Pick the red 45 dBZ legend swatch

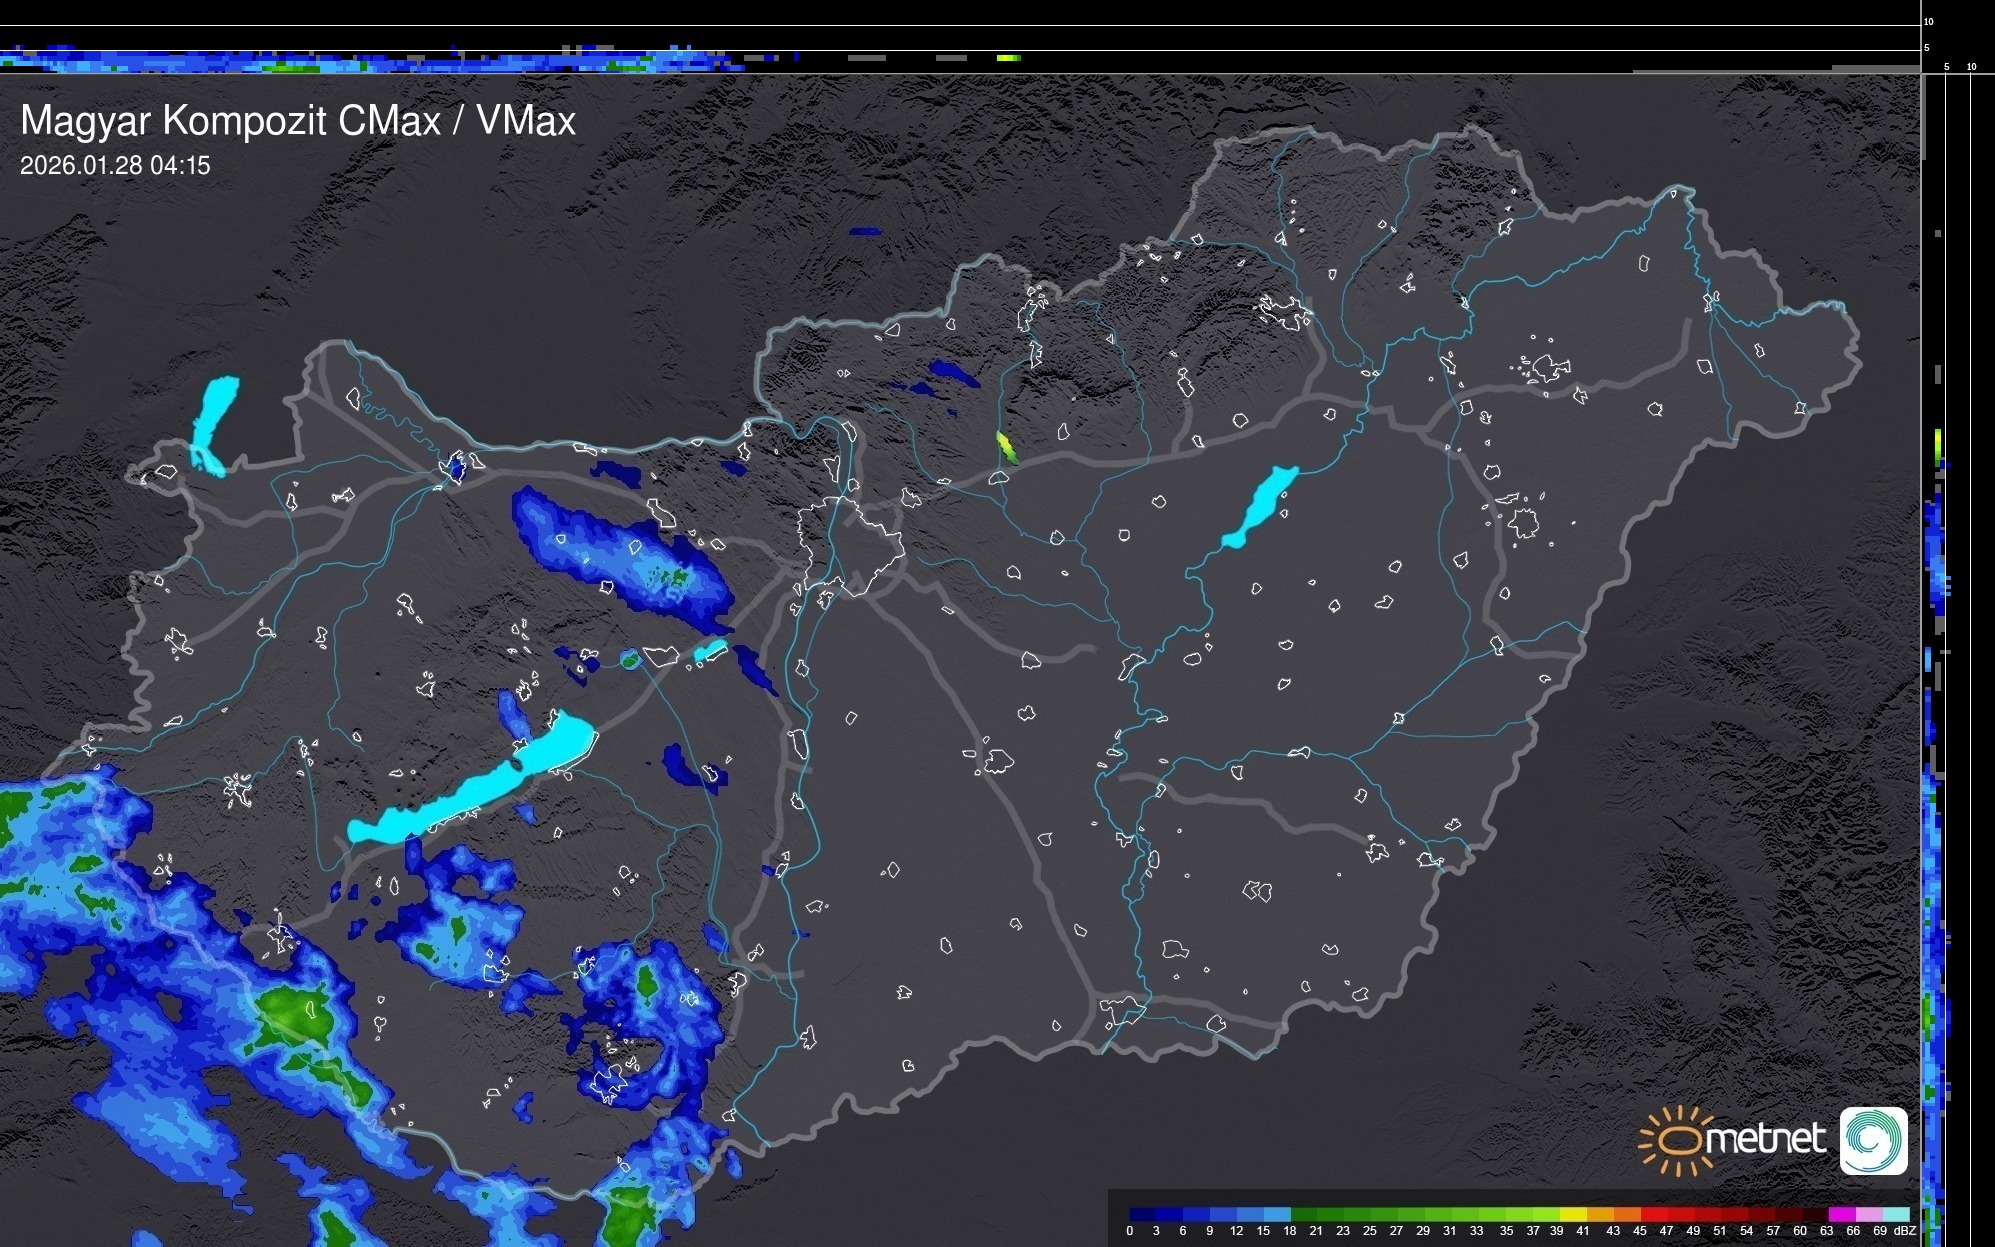tap(1653, 1215)
